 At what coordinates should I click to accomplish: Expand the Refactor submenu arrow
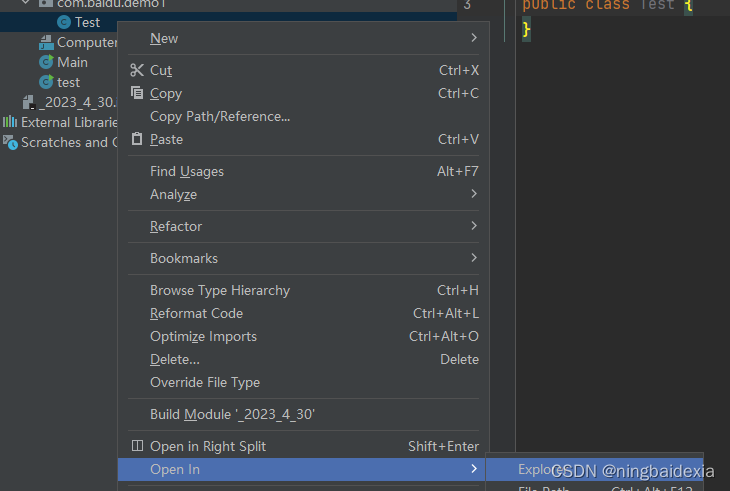(x=474, y=226)
